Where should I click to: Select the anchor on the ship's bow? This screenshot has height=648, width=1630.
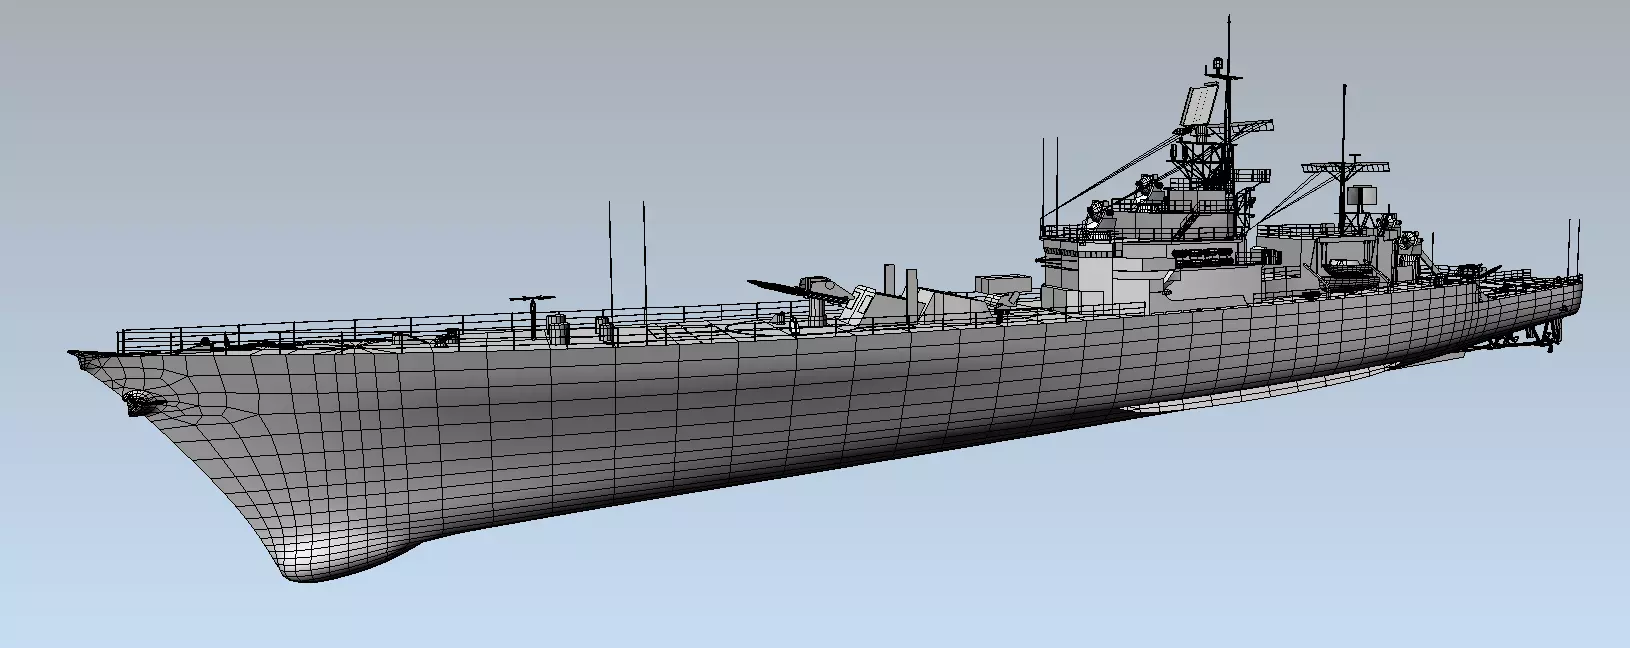coord(143,402)
